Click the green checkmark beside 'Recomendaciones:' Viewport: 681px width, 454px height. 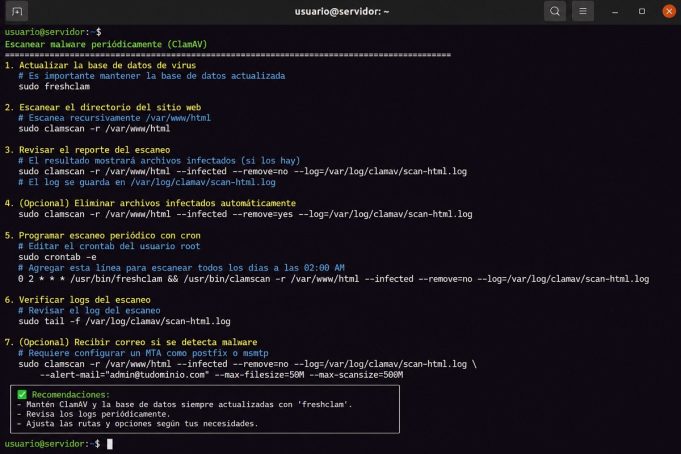tap(22, 394)
